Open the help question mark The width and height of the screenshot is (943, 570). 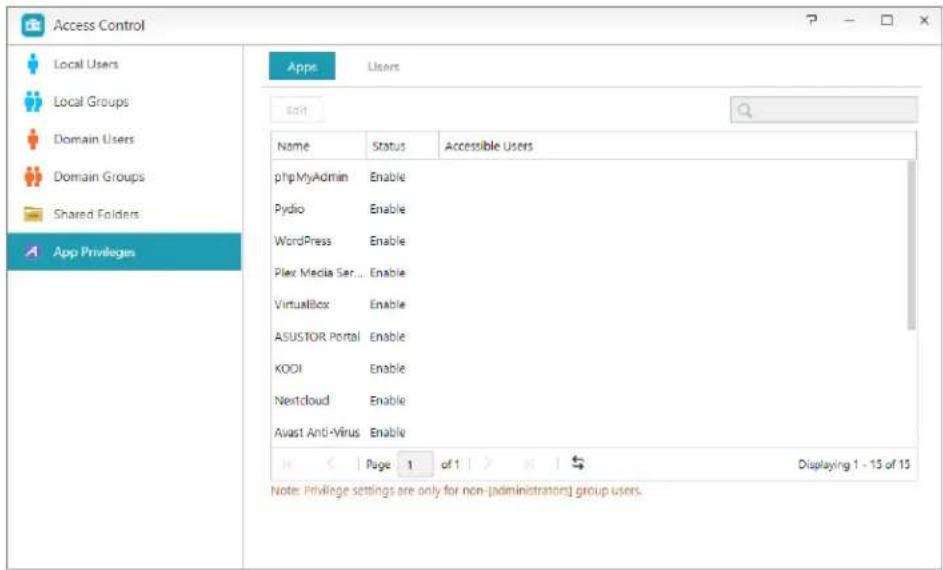812,21
